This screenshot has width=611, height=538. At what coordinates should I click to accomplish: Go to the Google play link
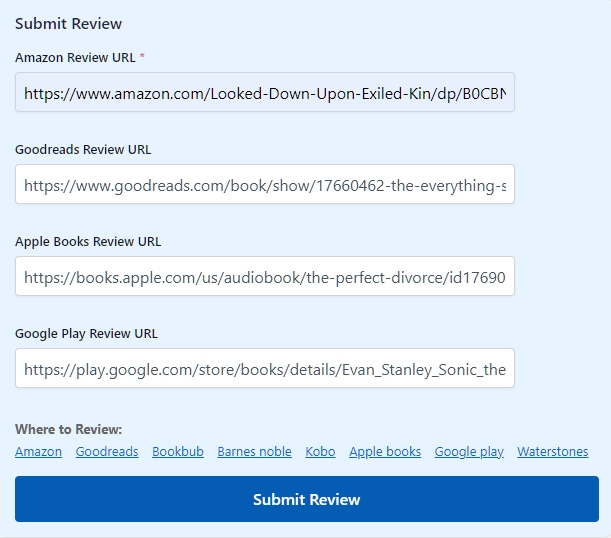click(x=469, y=452)
